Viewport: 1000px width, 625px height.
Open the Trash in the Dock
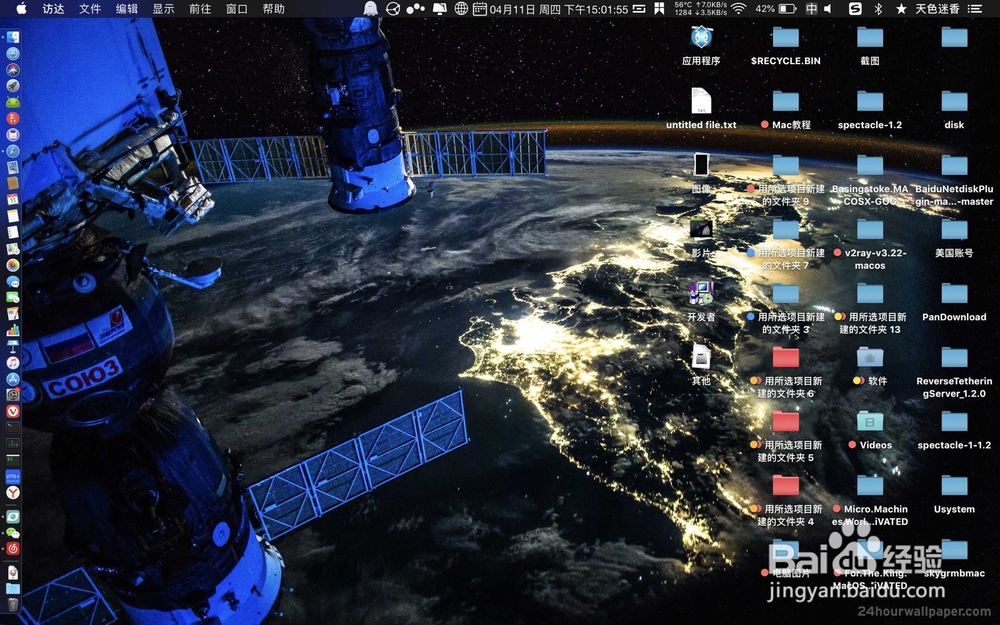(x=13, y=604)
